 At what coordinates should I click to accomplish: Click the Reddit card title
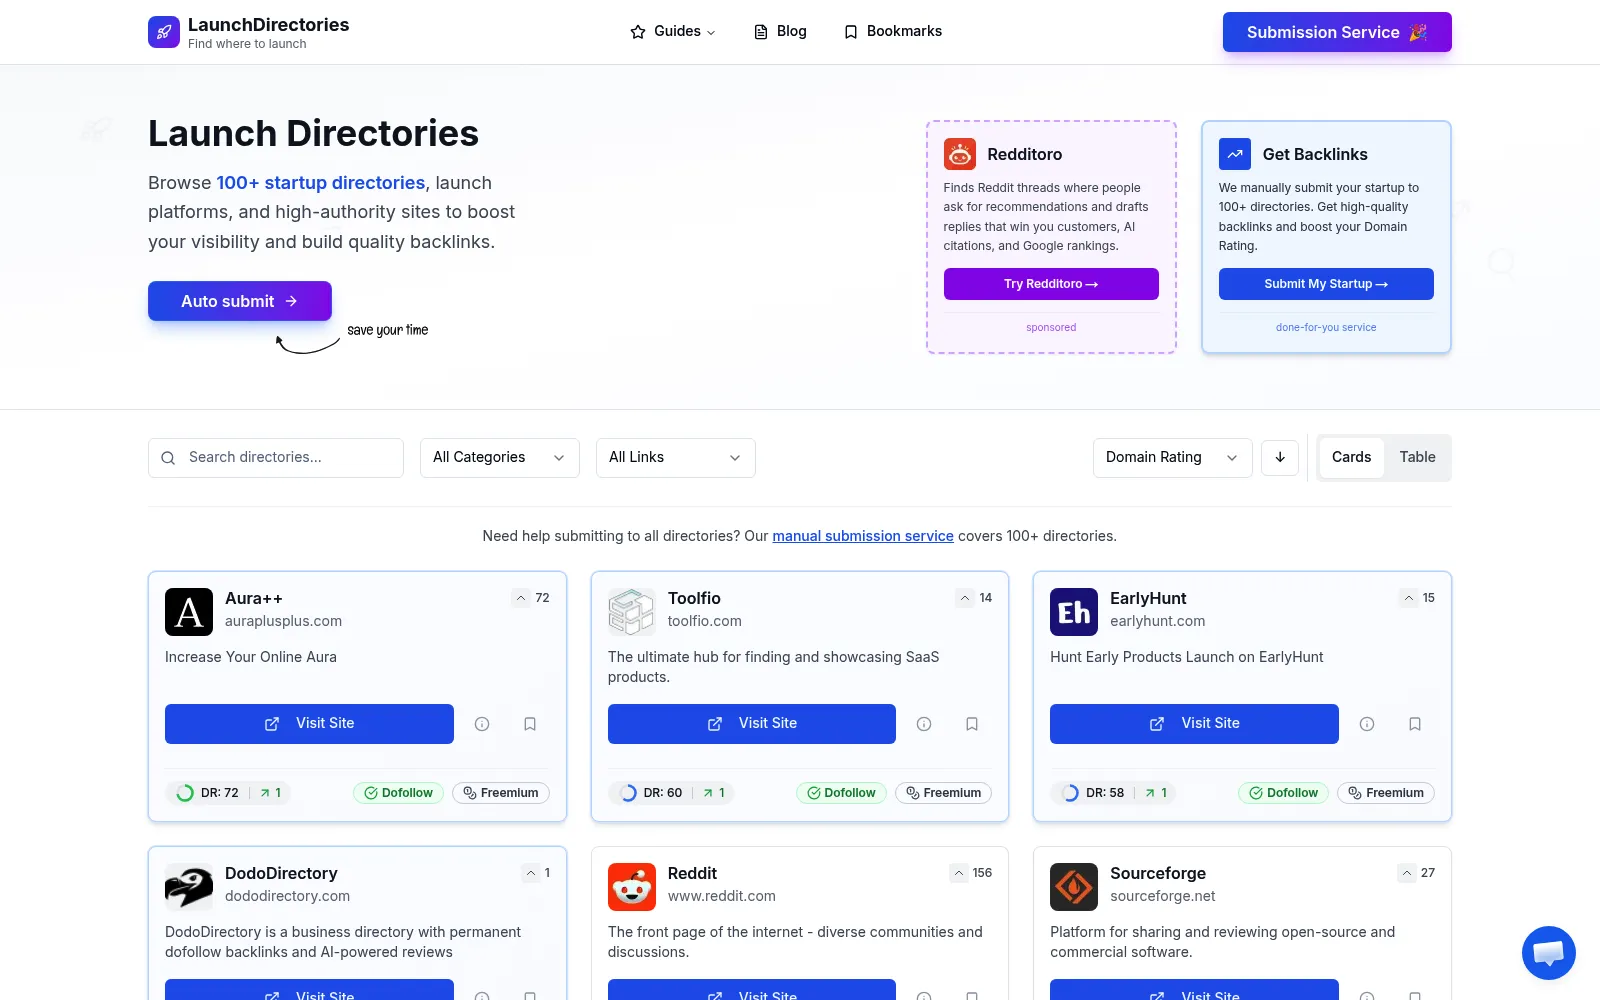tap(692, 873)
